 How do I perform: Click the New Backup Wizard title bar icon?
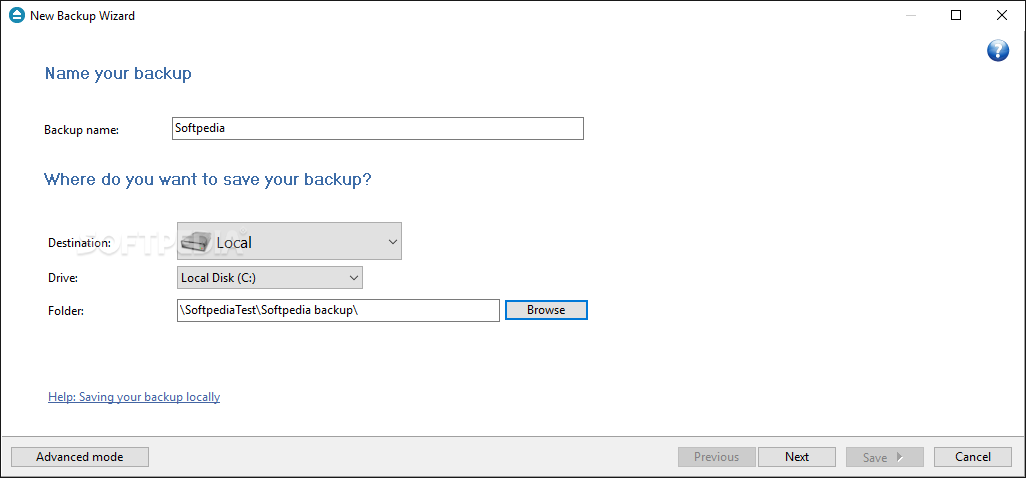point(16,16)
